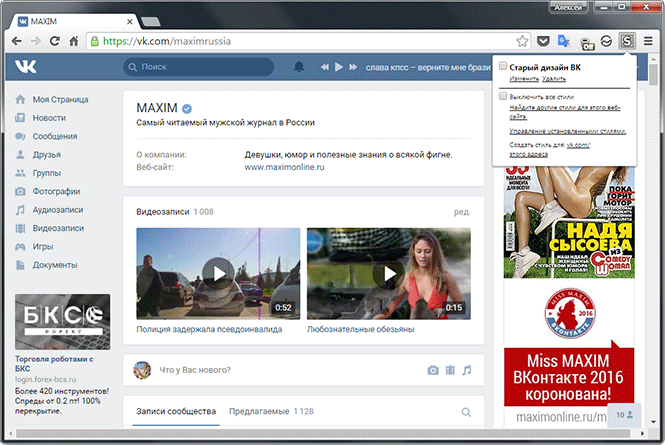Open browser home page icon
Viewport: 665px width, 445px height.
click(74, 41)
